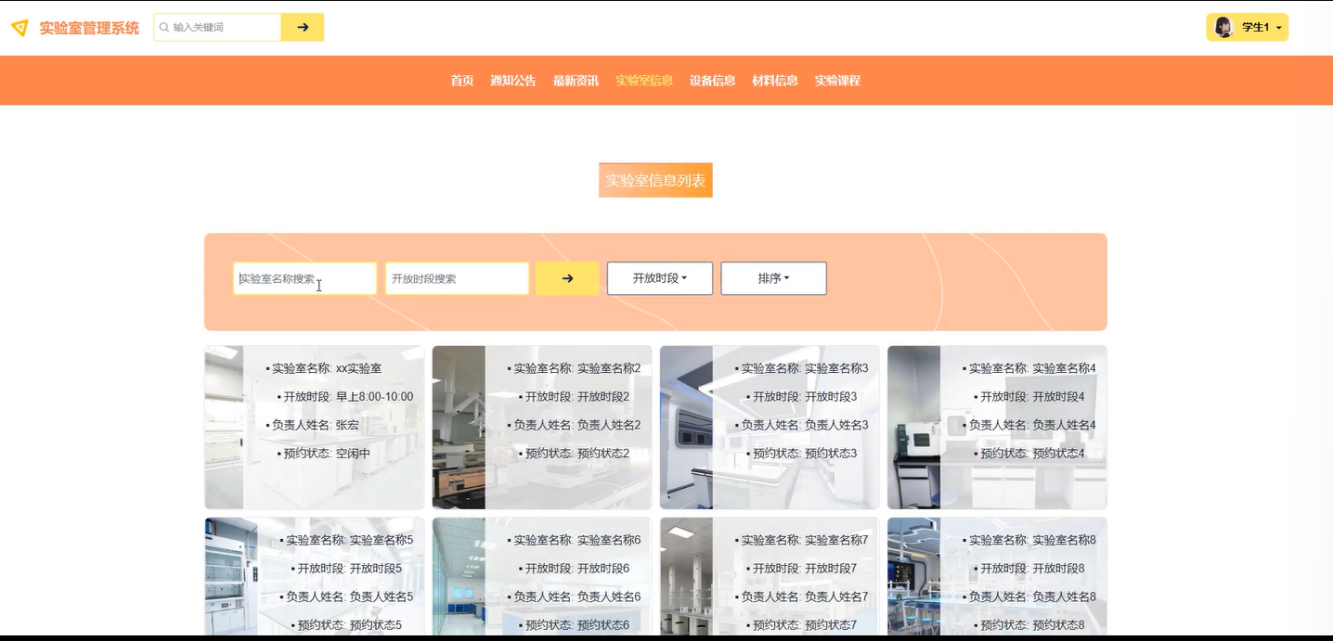Open 实验课程 menu item
This screenshot has height=641, width=1333.
(x=837, y=80)
